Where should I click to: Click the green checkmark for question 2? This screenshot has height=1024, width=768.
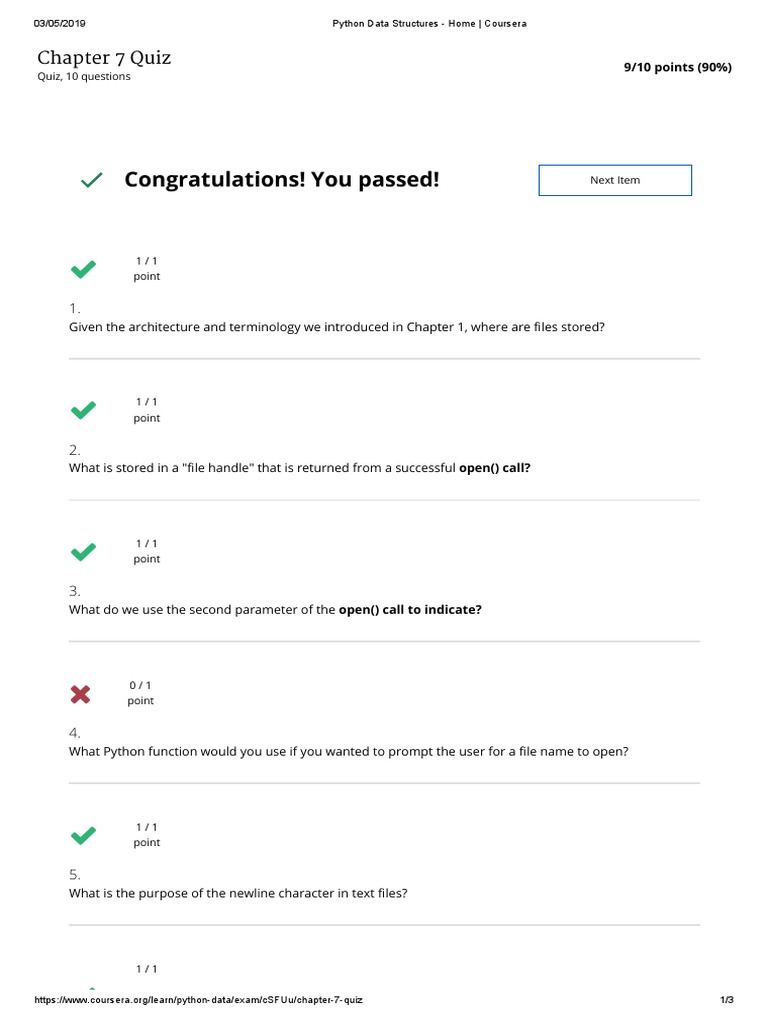pyautogui.click(x=83, y=410)
